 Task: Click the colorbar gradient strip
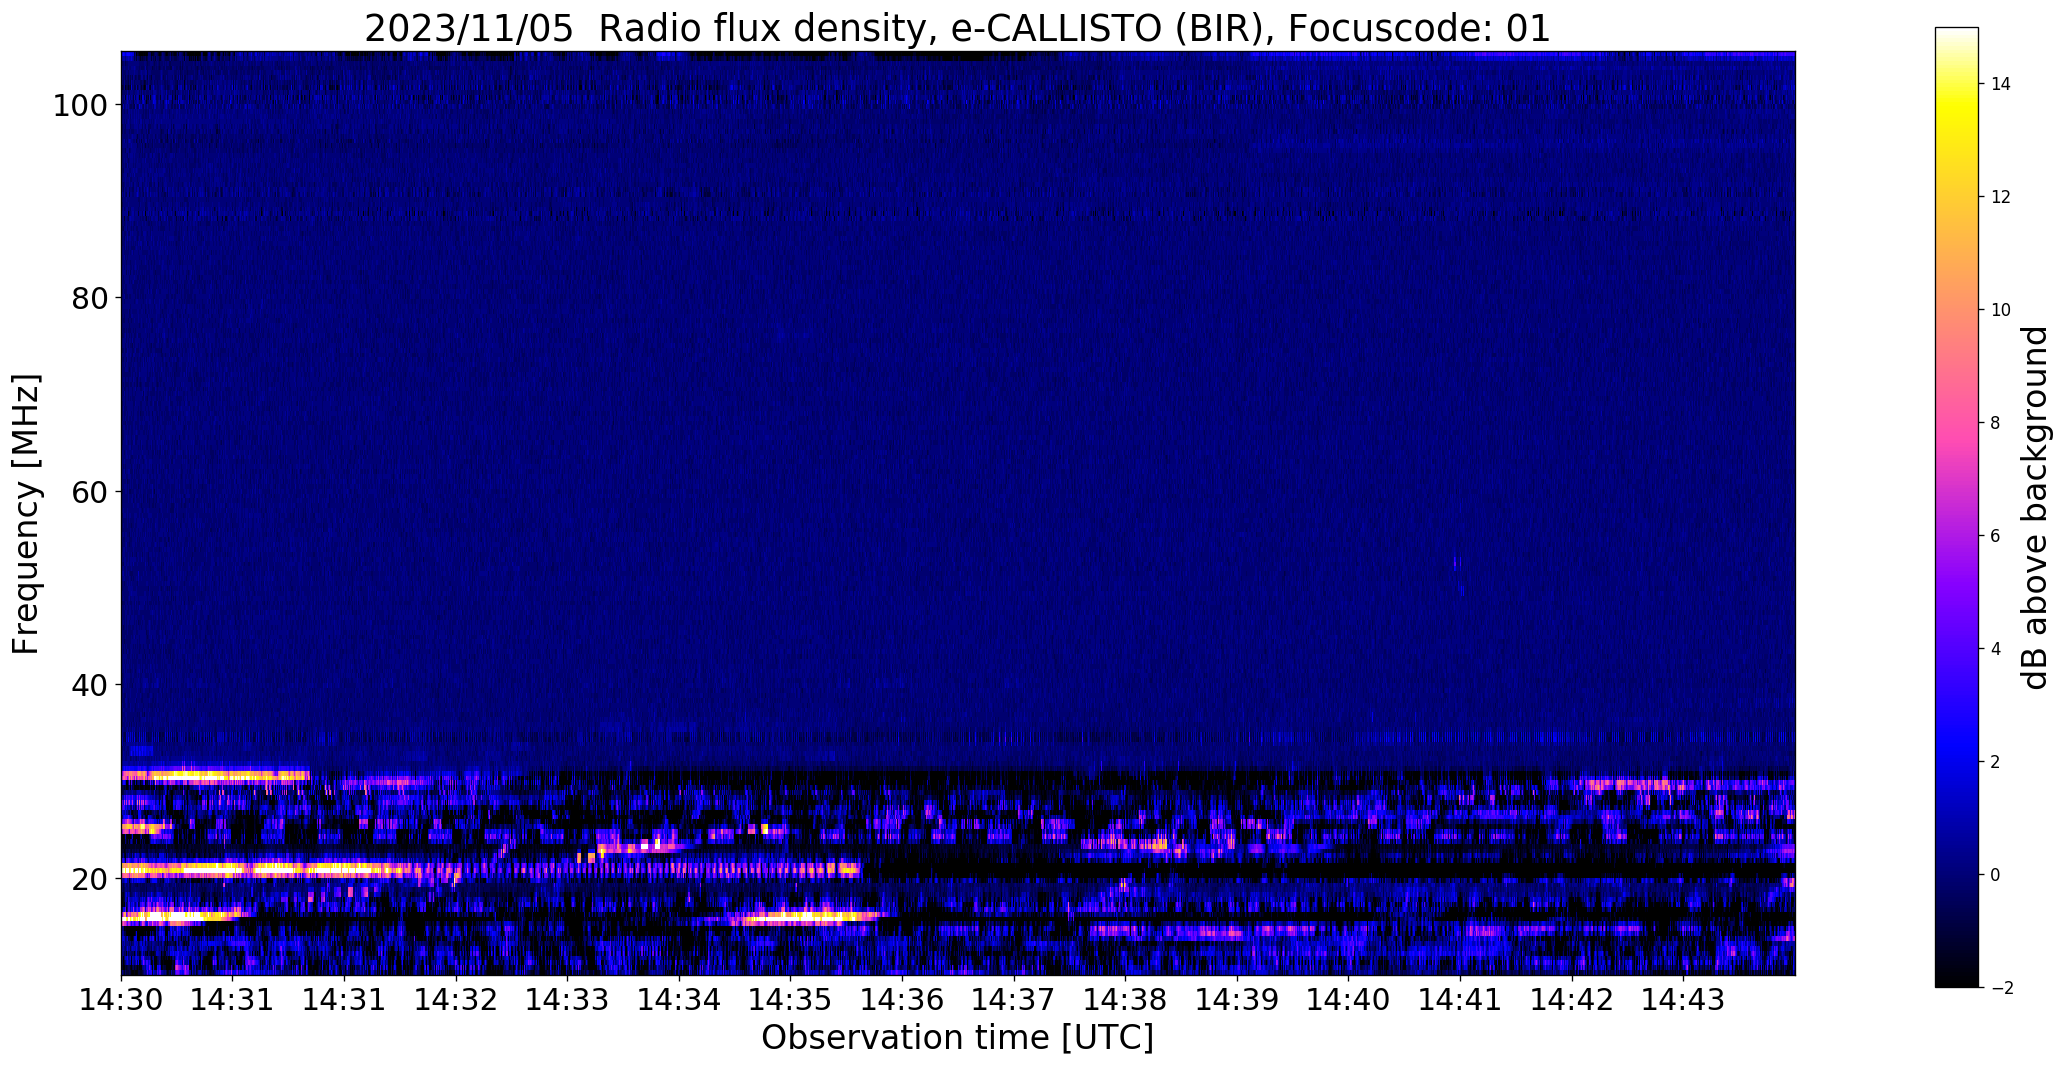[1956, 507]
